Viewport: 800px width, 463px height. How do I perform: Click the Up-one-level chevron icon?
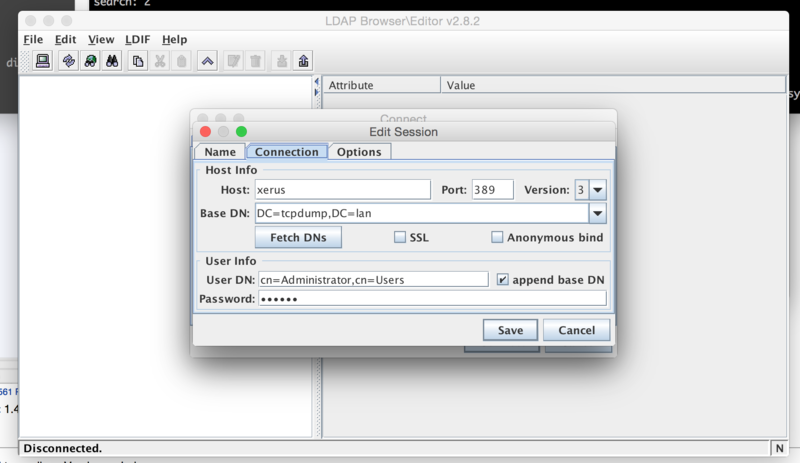207,61
